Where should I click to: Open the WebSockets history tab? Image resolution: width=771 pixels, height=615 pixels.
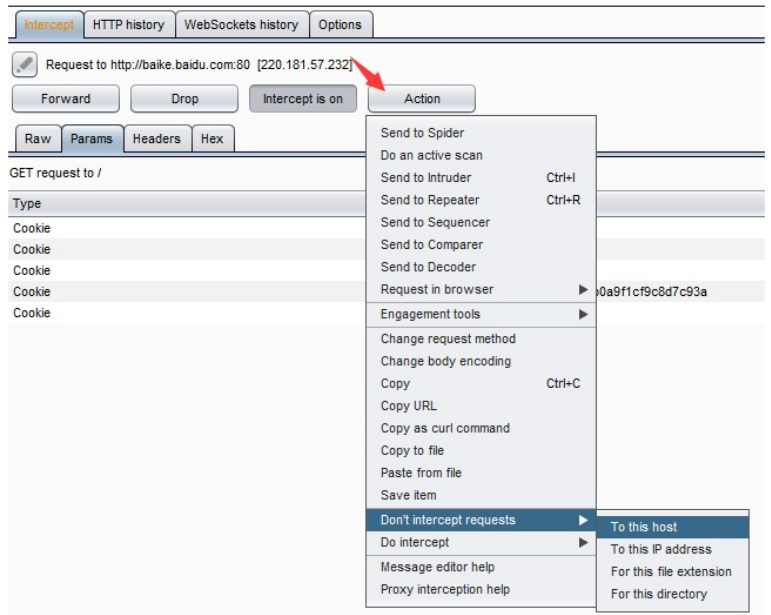(241, 25)
